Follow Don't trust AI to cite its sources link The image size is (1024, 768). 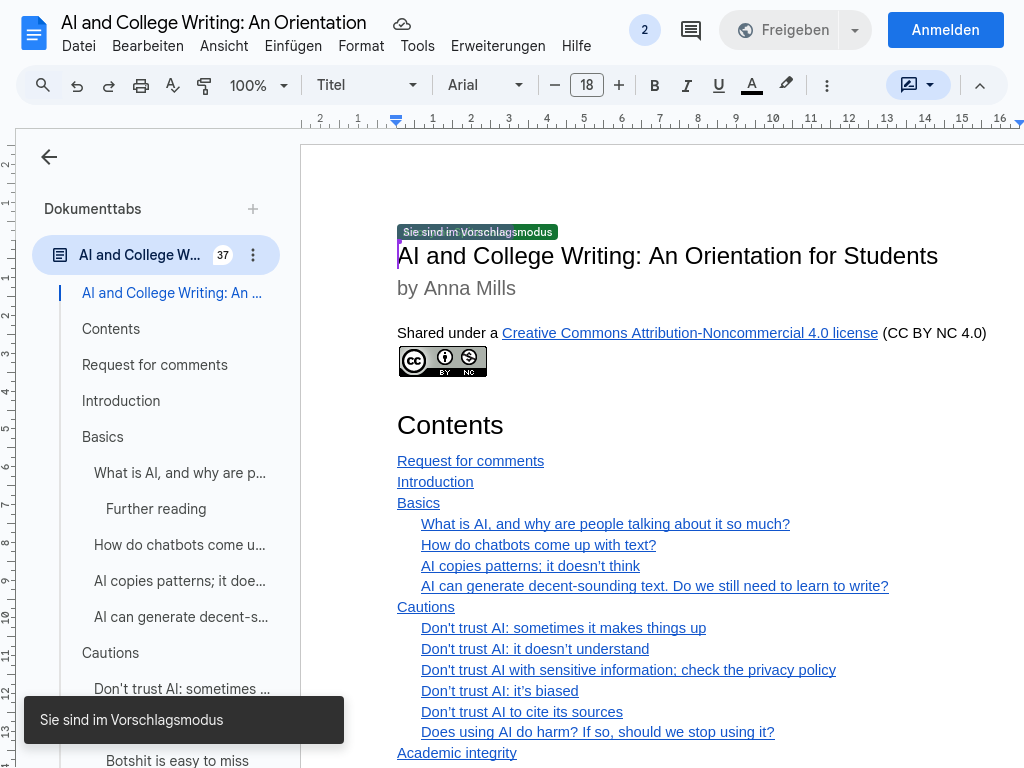tap(522, 712)
